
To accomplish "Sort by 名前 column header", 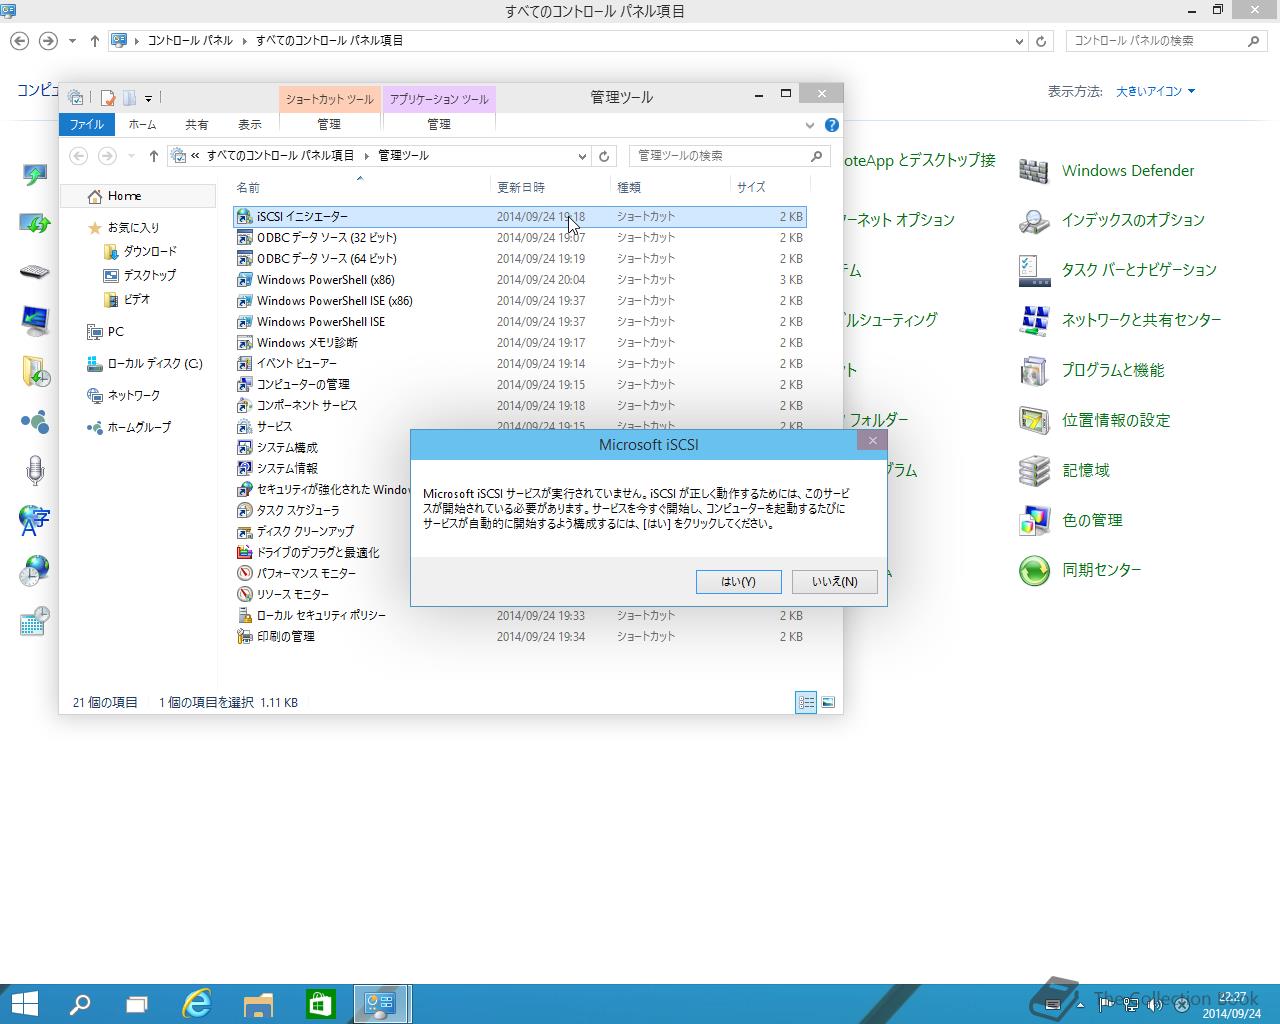I will pos(360,187).
